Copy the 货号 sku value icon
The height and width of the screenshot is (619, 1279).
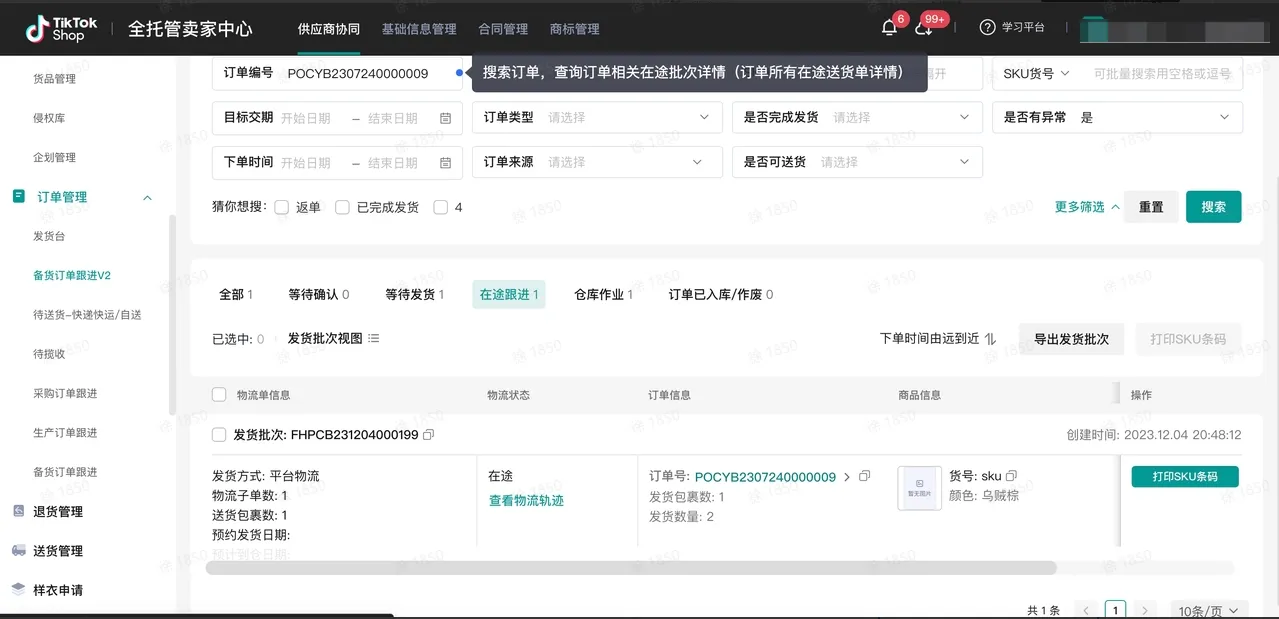pyautogui.click(x=1011, y=476)
